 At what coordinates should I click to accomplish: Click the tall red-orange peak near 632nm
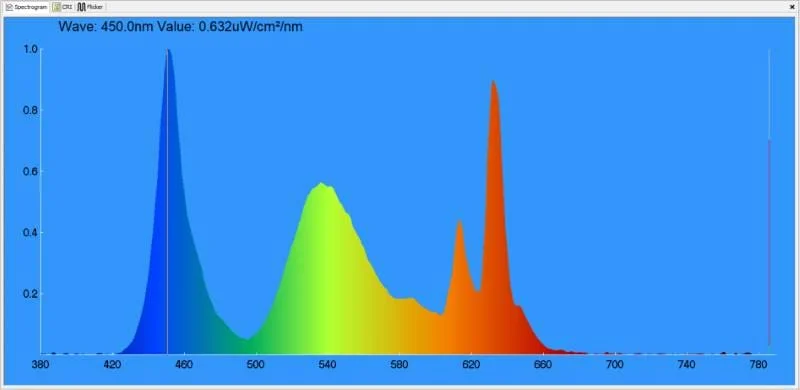[x=493, y=83]
